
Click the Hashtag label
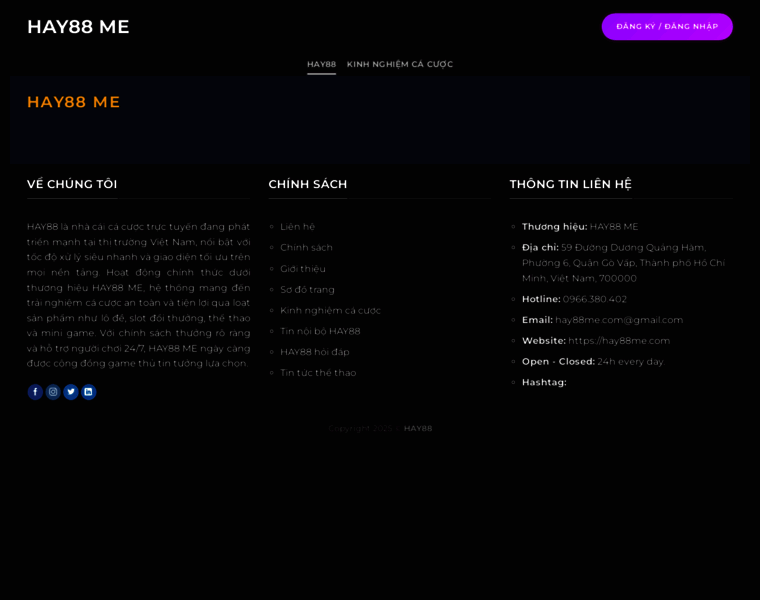[x=544, y=382]
